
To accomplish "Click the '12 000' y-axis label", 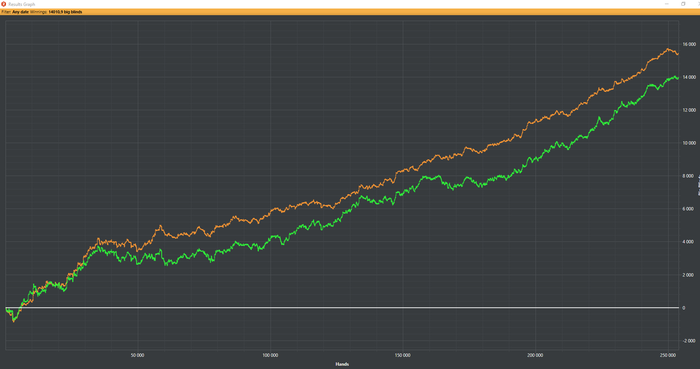I will [689, 110].
